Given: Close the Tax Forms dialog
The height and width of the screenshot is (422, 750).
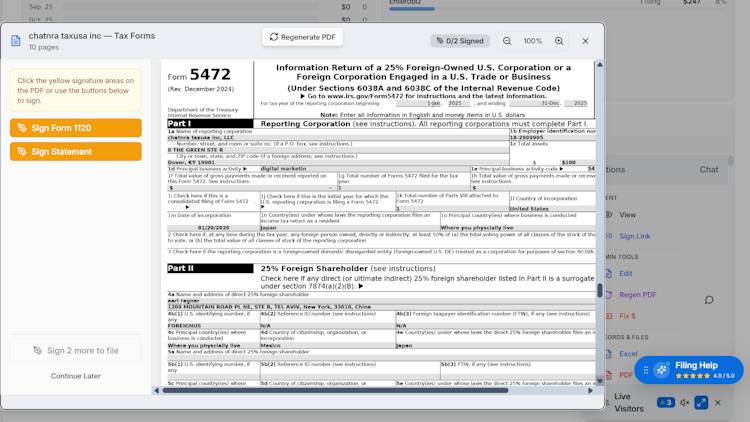Looking at the screenshot, I should point(585,41).
